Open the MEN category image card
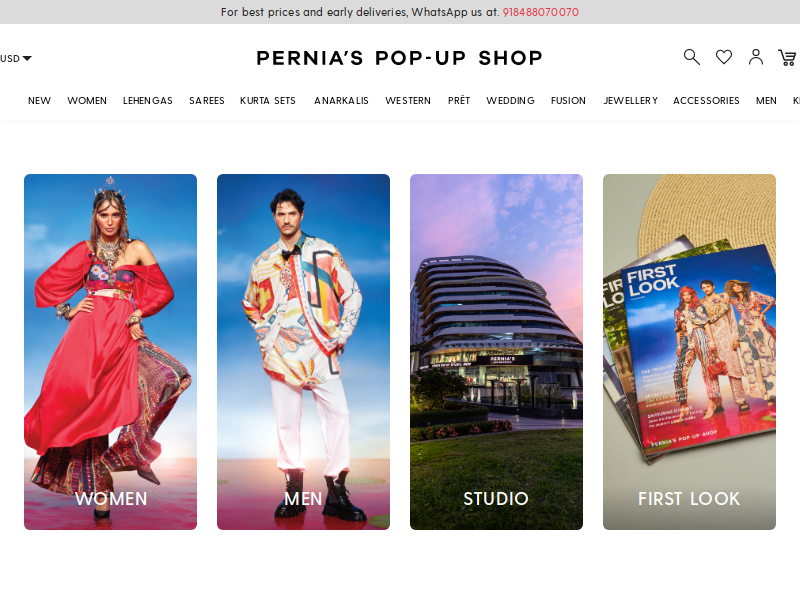This screenshot has height=600, width=800. pyautogui.click(x=303, y=352)
